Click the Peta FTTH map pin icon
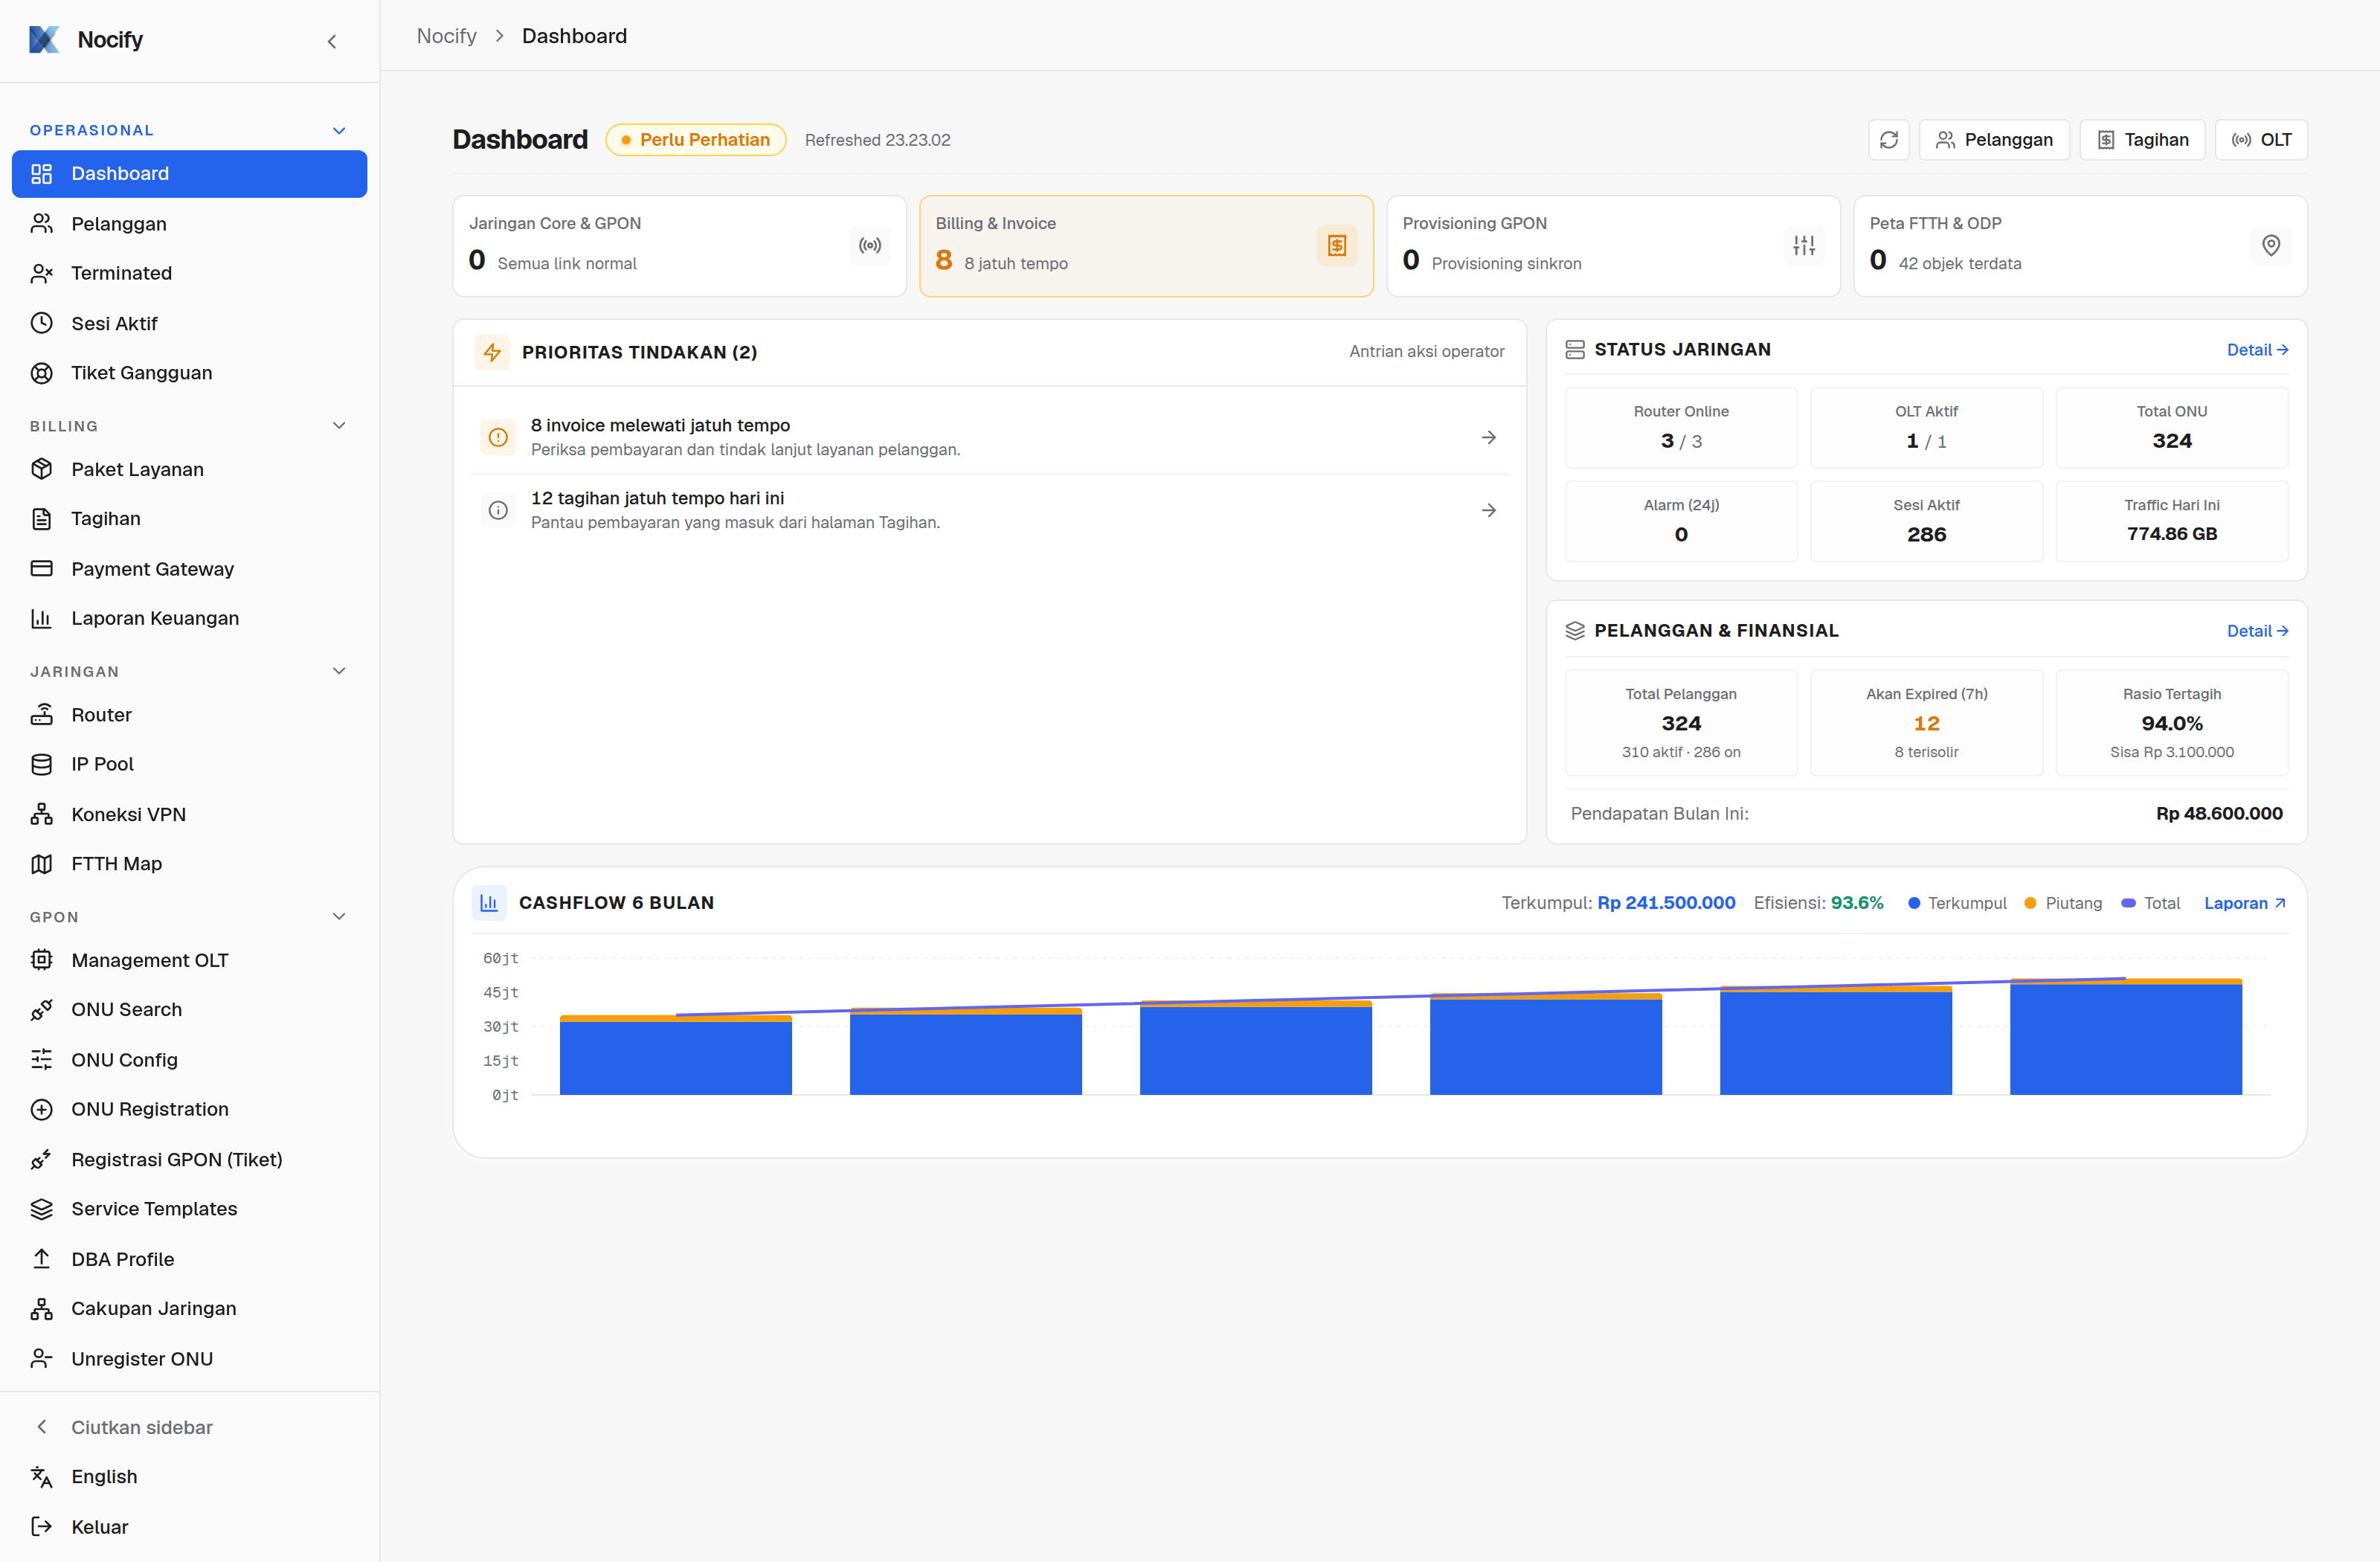2380x1562 pixels. pos(2271,245)
